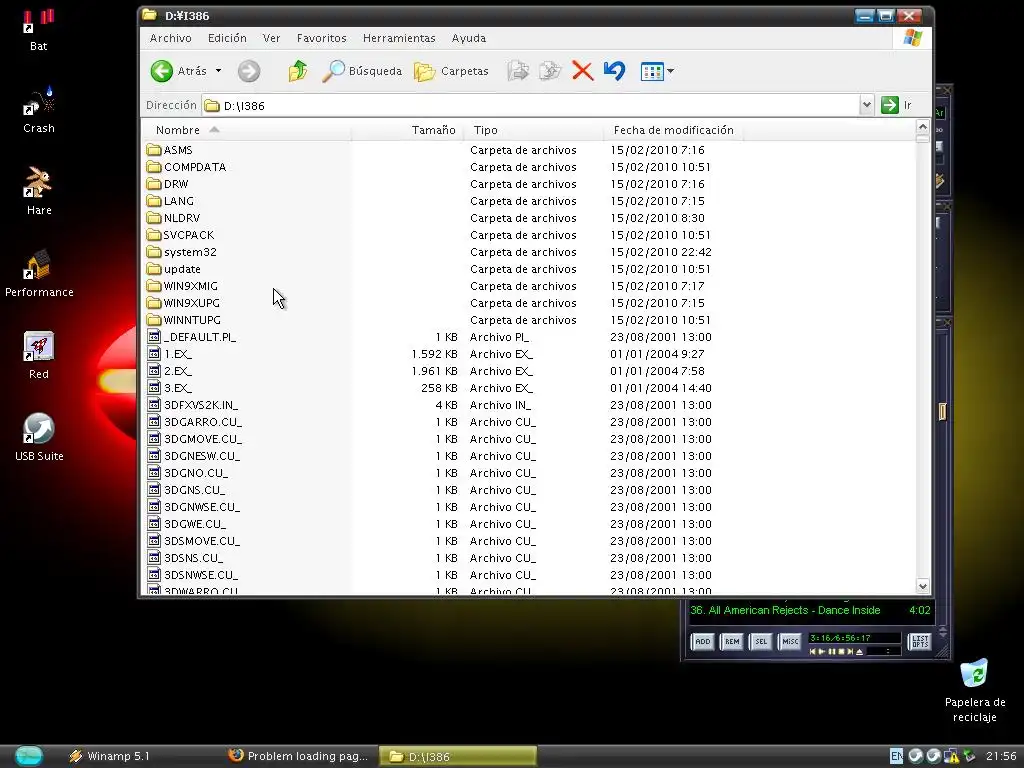The image size is (1024, 768).
Task: Click scroll up arrow in file list
Action: click(923, 128)
